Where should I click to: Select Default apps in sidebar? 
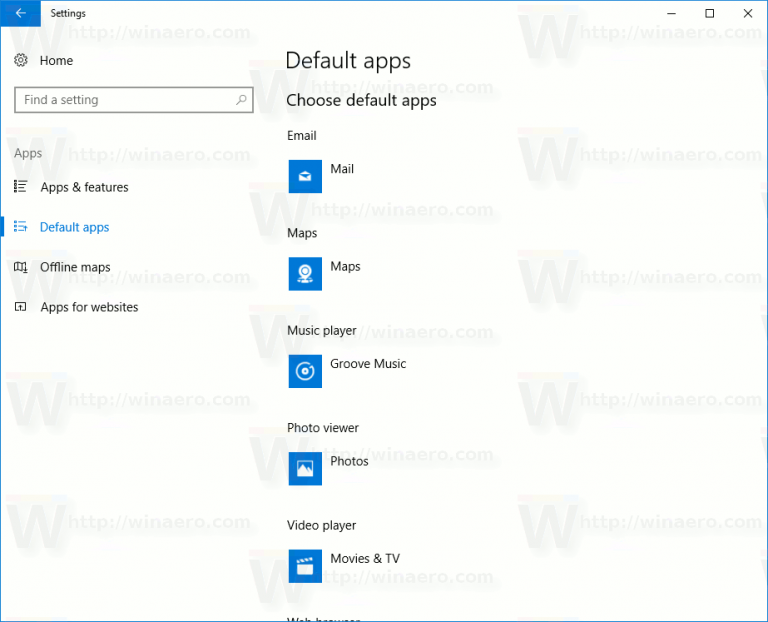pyautogui.click(x=74, y=227)
